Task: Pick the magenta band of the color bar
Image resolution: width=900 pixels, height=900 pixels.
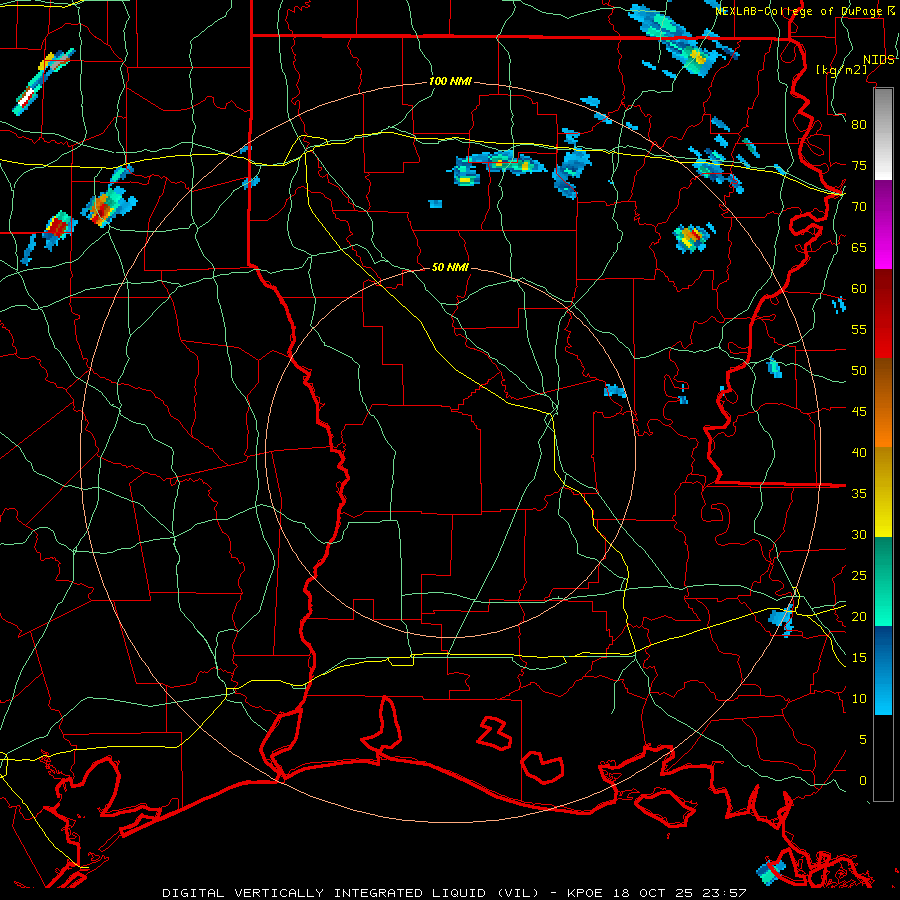Action: 883,246
